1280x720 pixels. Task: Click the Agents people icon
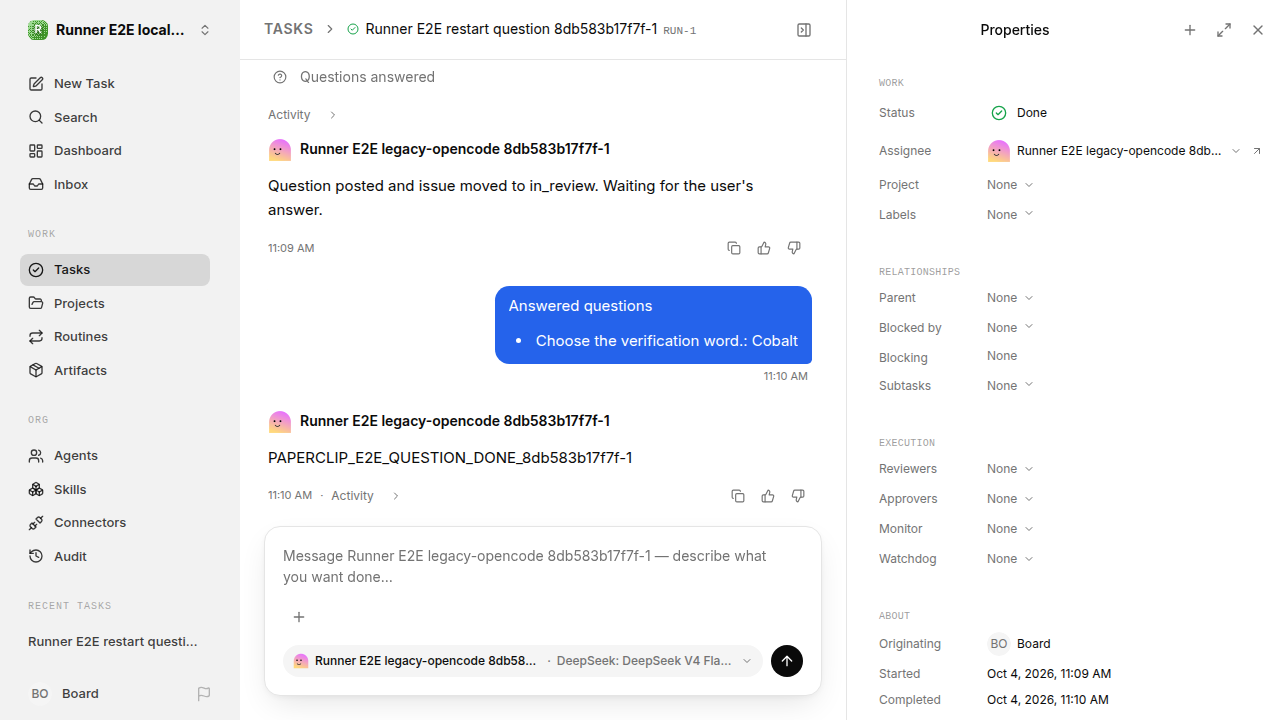(x=36, y=456)
